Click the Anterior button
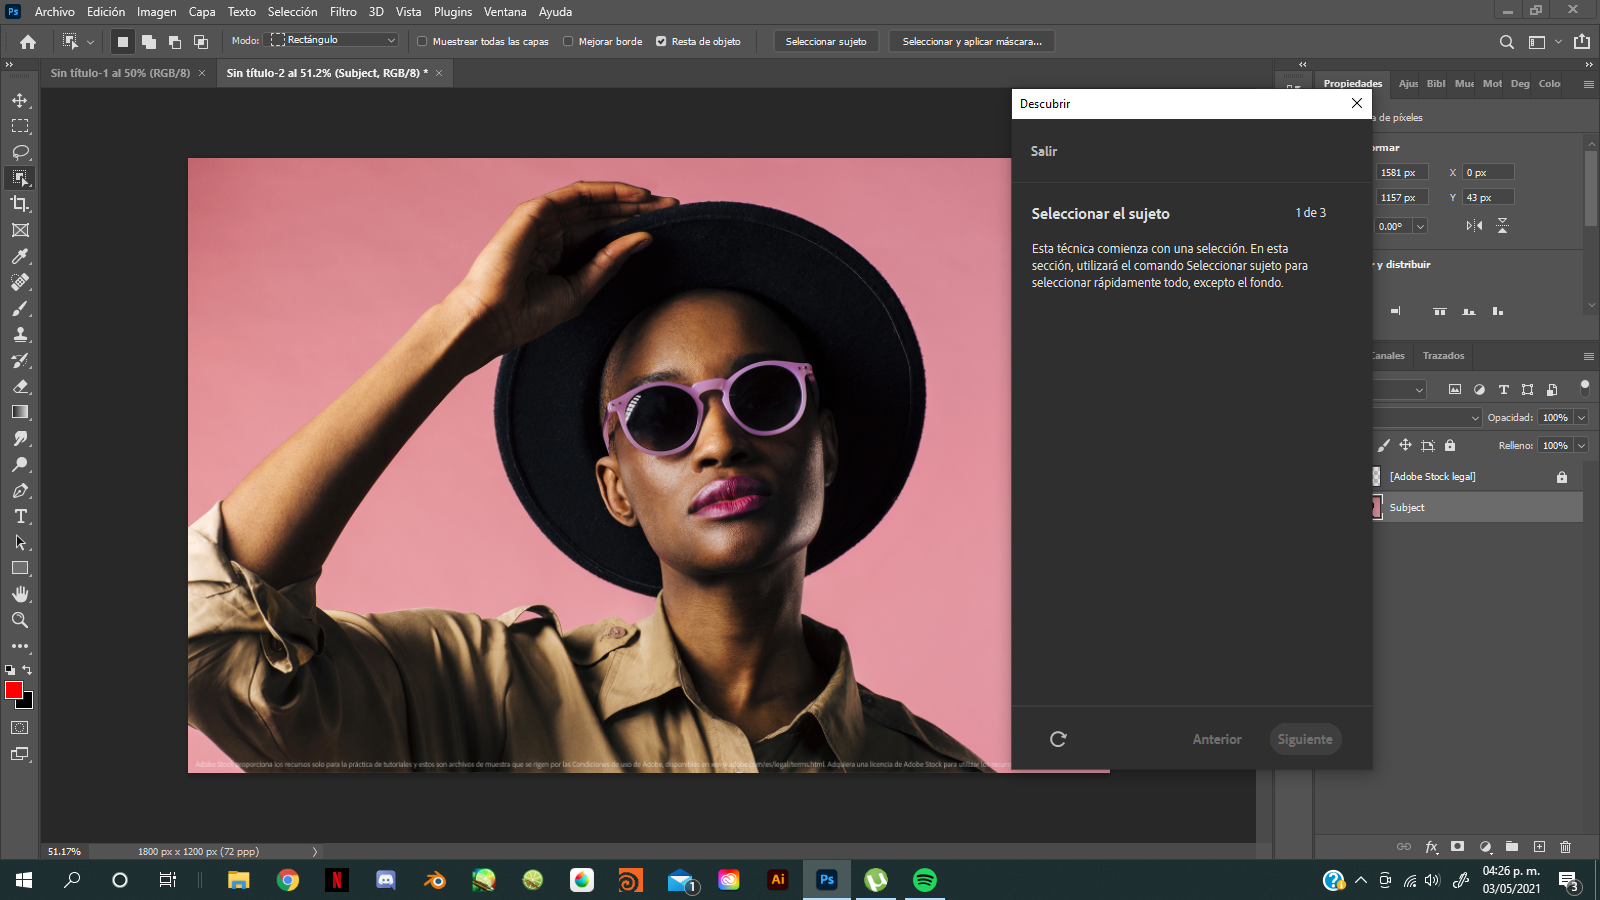The height and width of the screenshot is (900, 1600). tap(1217, 739)
